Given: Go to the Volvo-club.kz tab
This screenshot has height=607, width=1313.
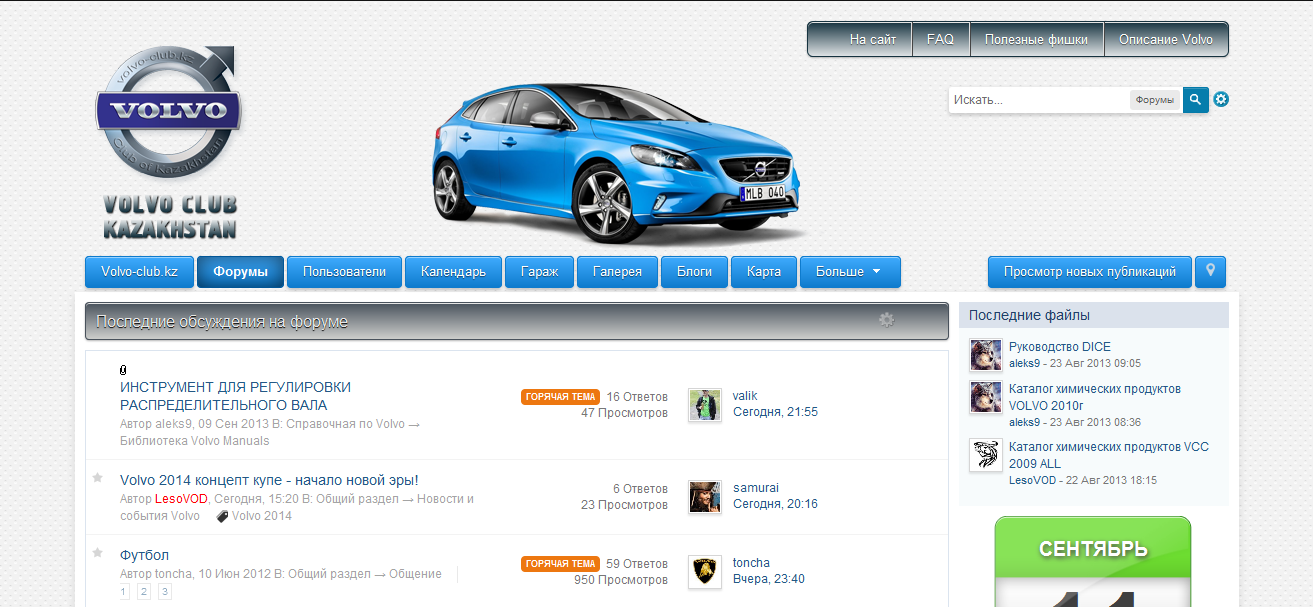Looking at the screenshot, I should click(139, 272).
